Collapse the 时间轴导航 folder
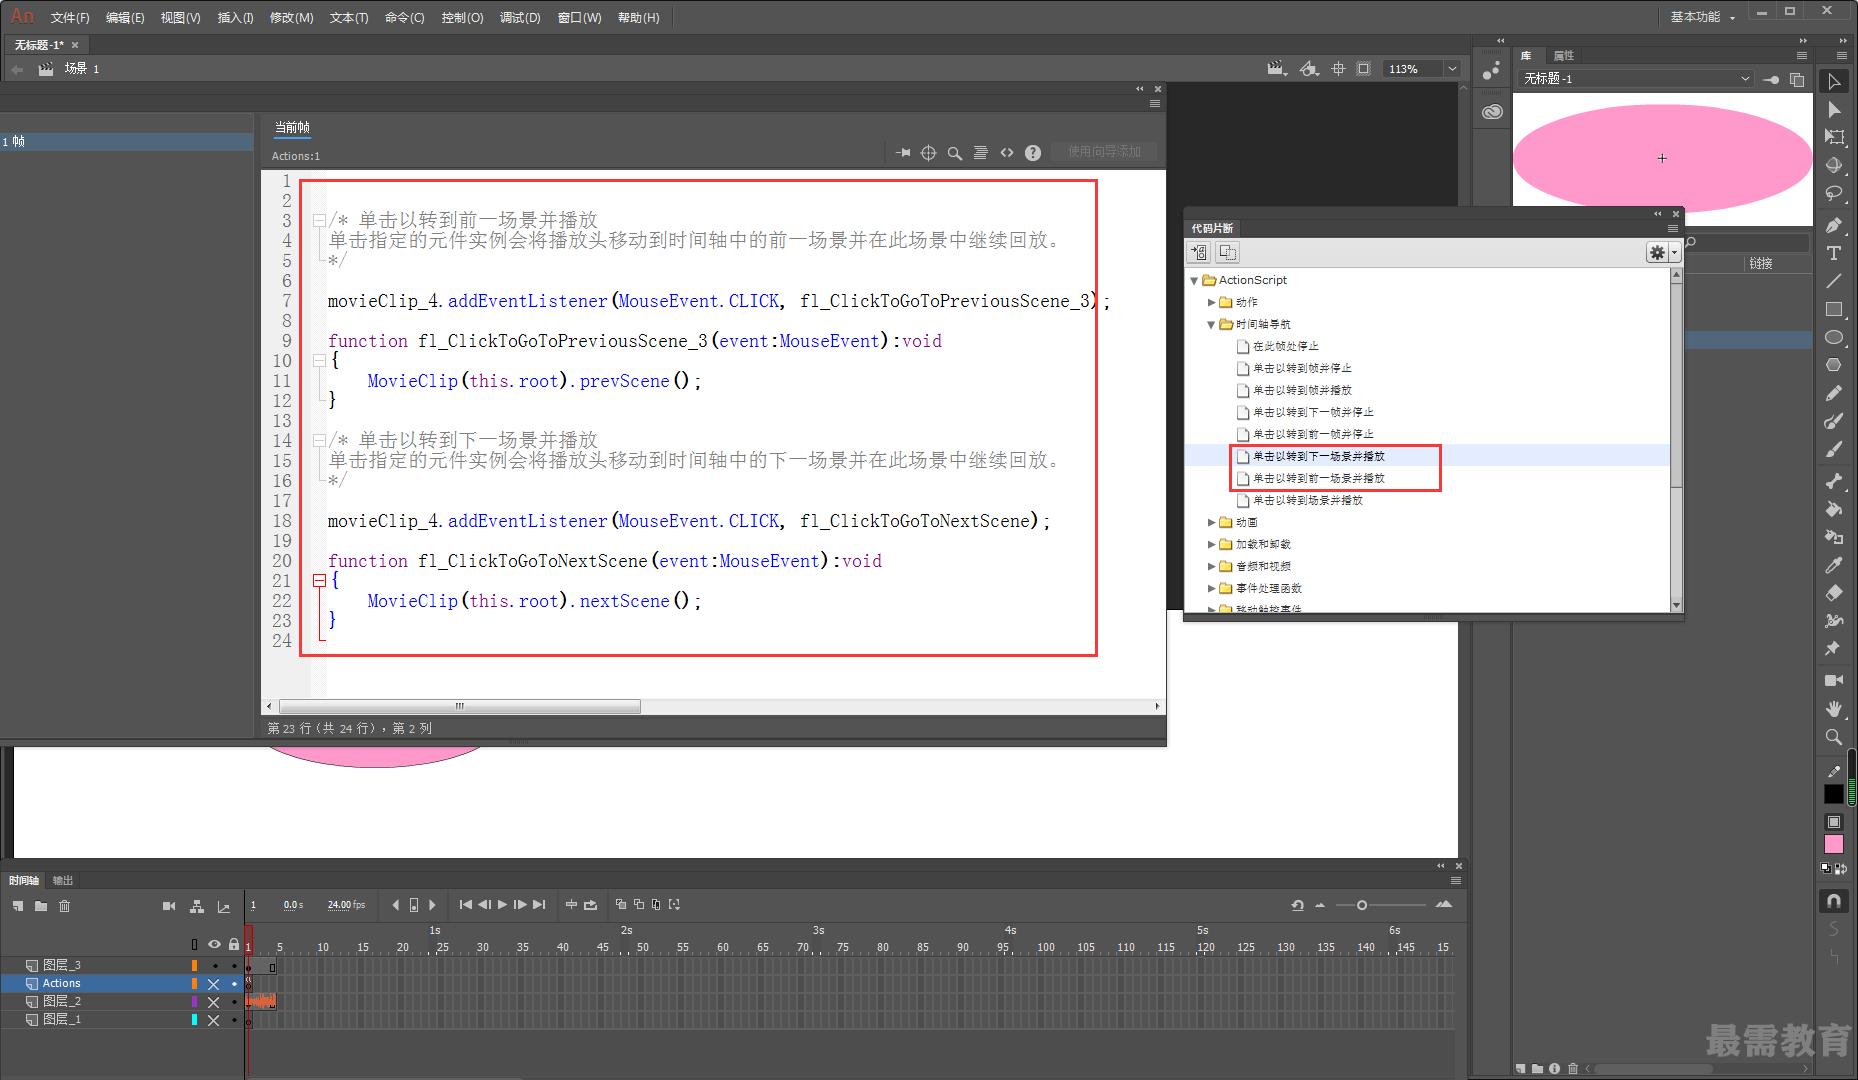1858x1080 pixels. pyautogui.click(x=1211, y=325)
